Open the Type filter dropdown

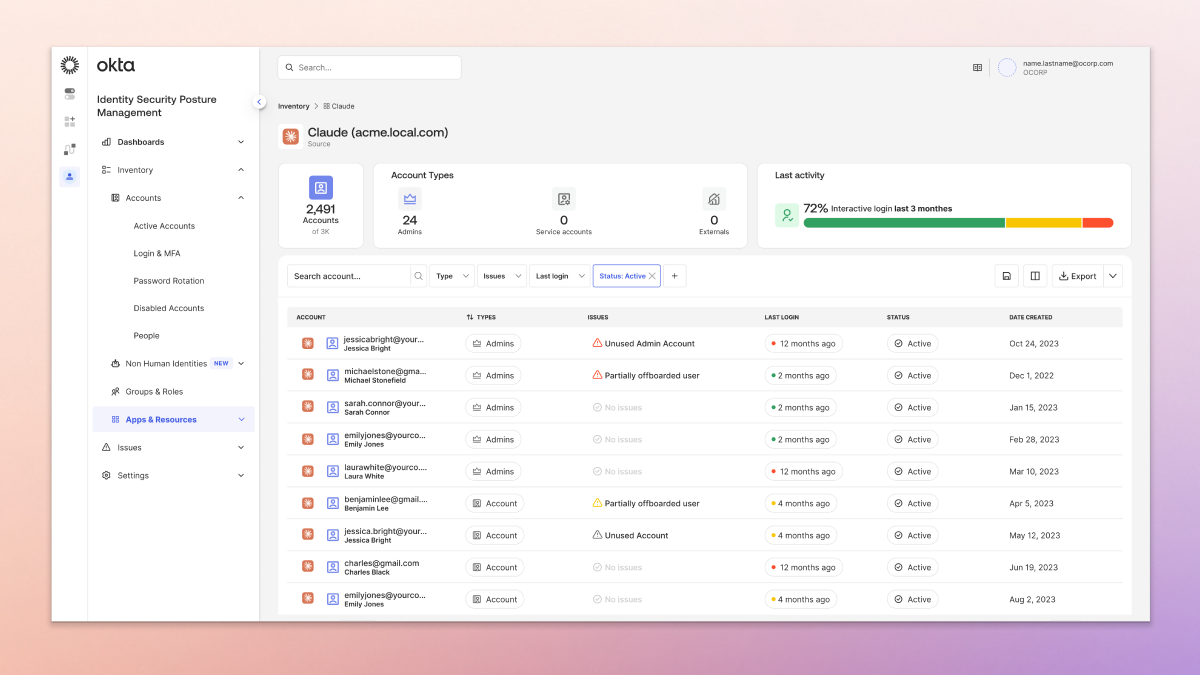point(452,276)
